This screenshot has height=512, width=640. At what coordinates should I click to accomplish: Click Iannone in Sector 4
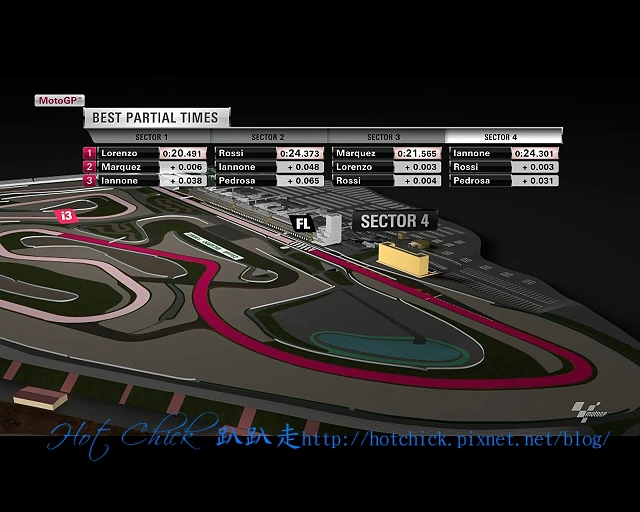(x=471, y=153)
